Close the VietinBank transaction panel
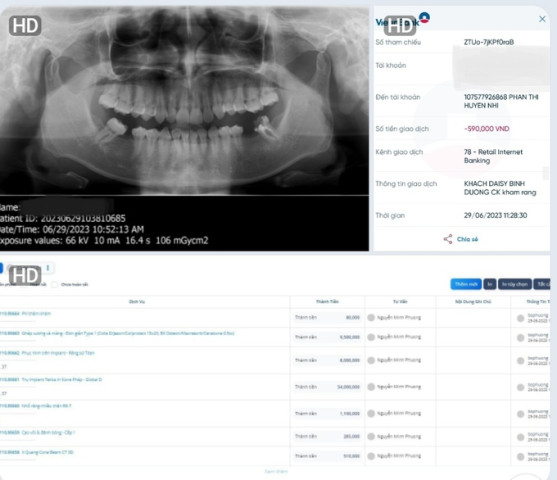Viewport: 557px width, 480px height. 542,19
